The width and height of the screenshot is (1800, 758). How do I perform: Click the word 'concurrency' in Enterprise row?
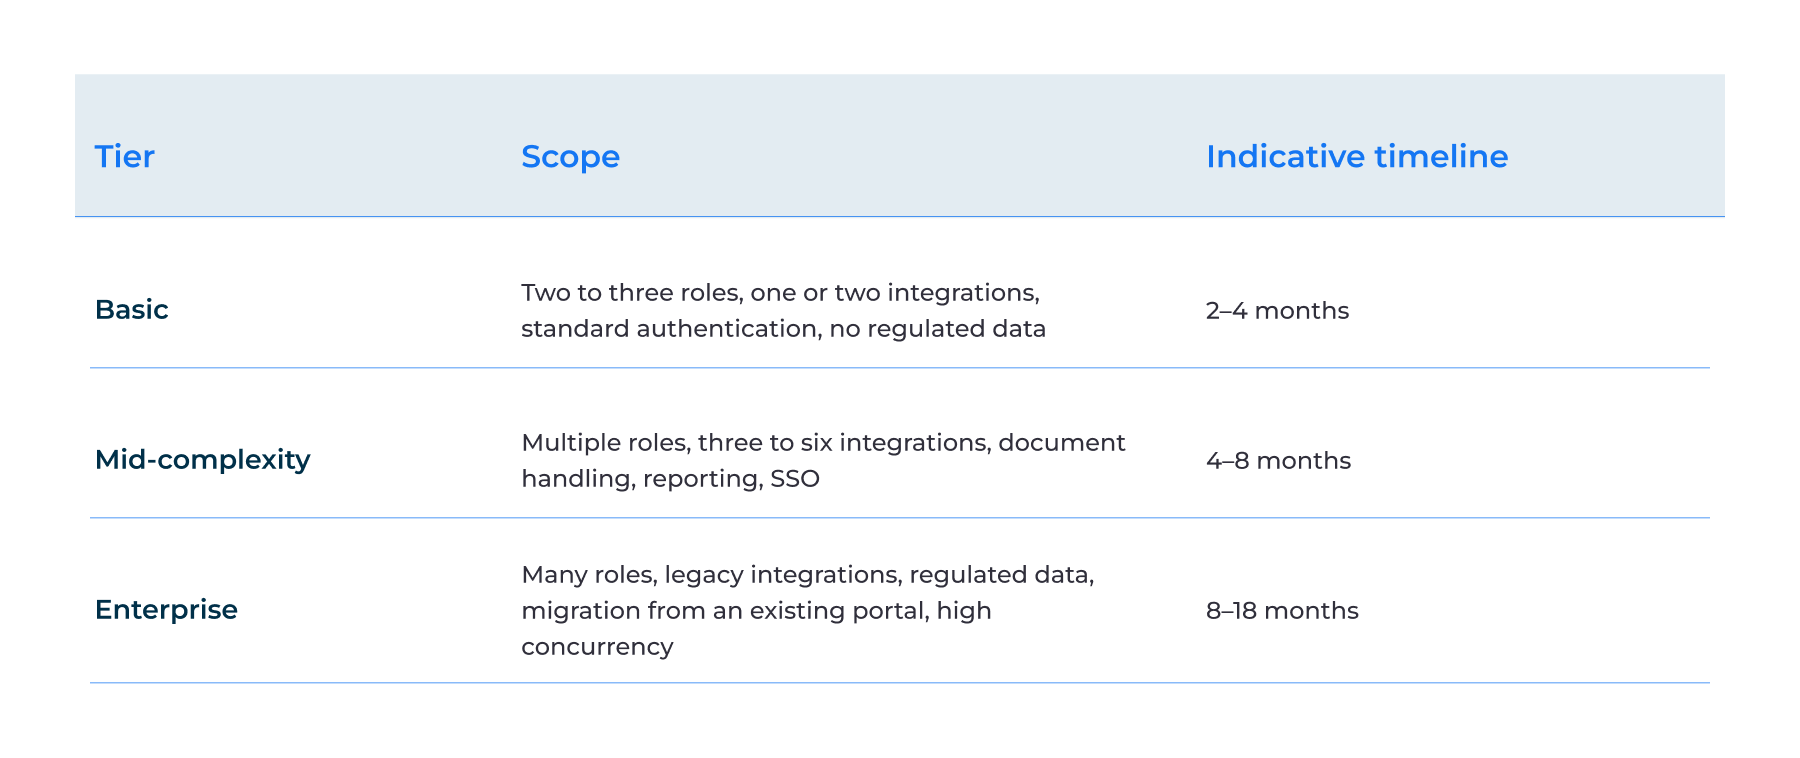pos(597,647)
